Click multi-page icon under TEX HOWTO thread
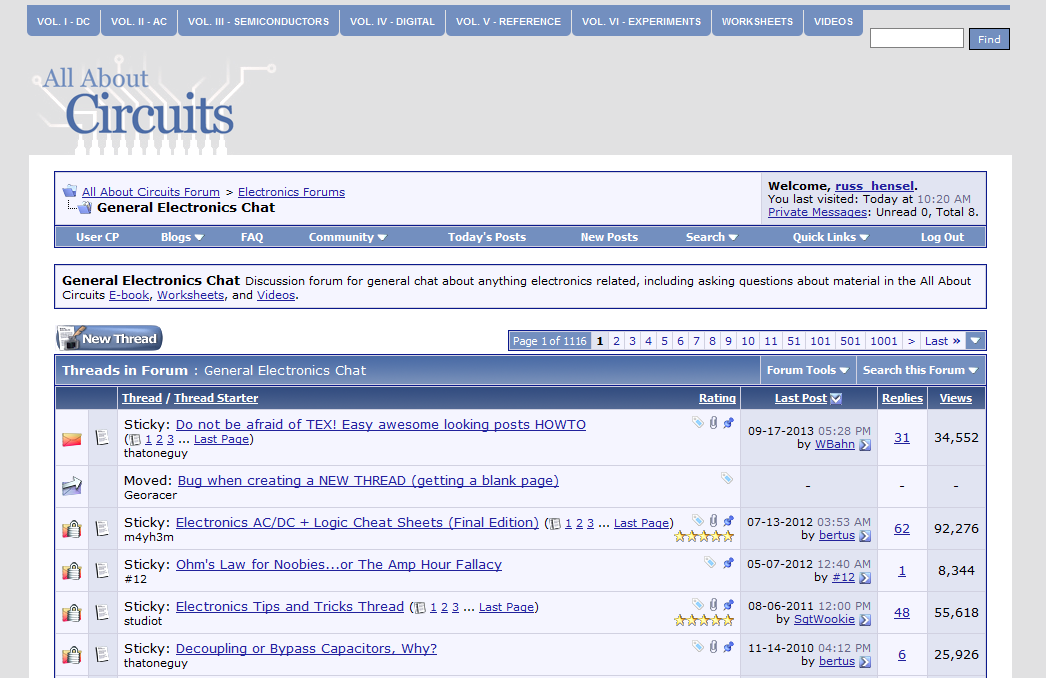The height and width of the screenshot is (678, 1046). click(135, 440)
